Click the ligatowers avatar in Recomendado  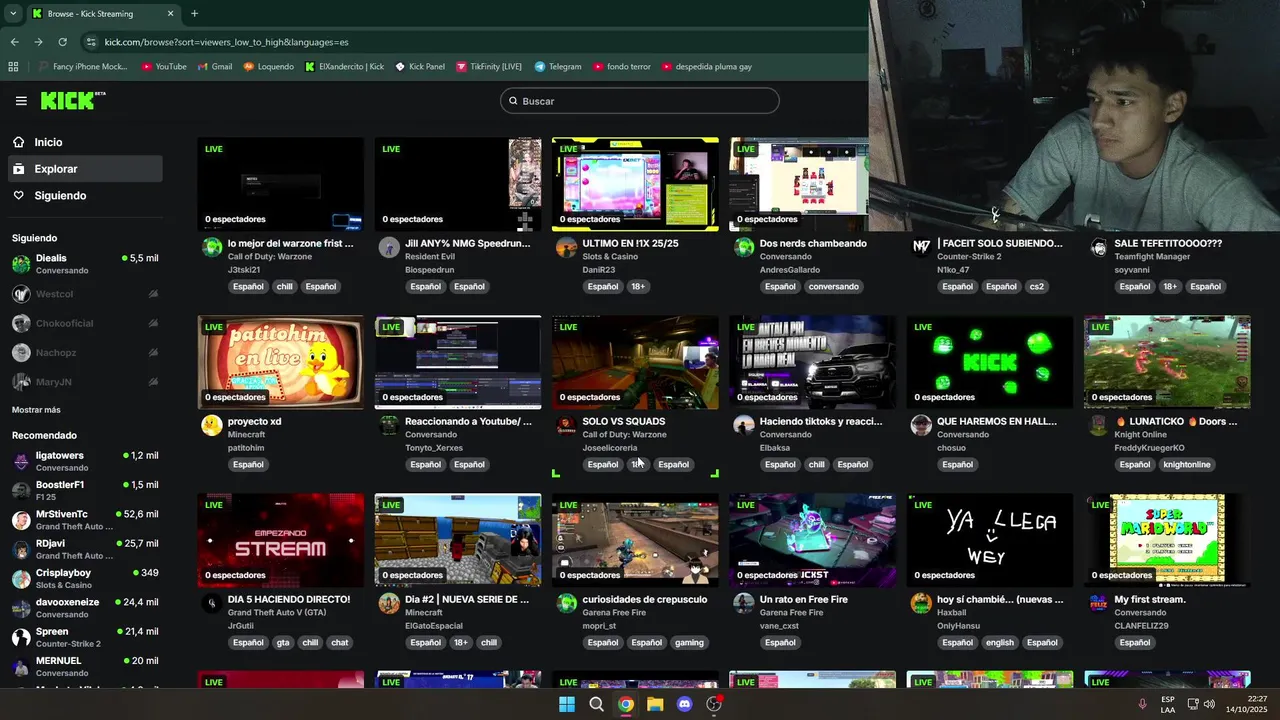(x=21, y=461)
